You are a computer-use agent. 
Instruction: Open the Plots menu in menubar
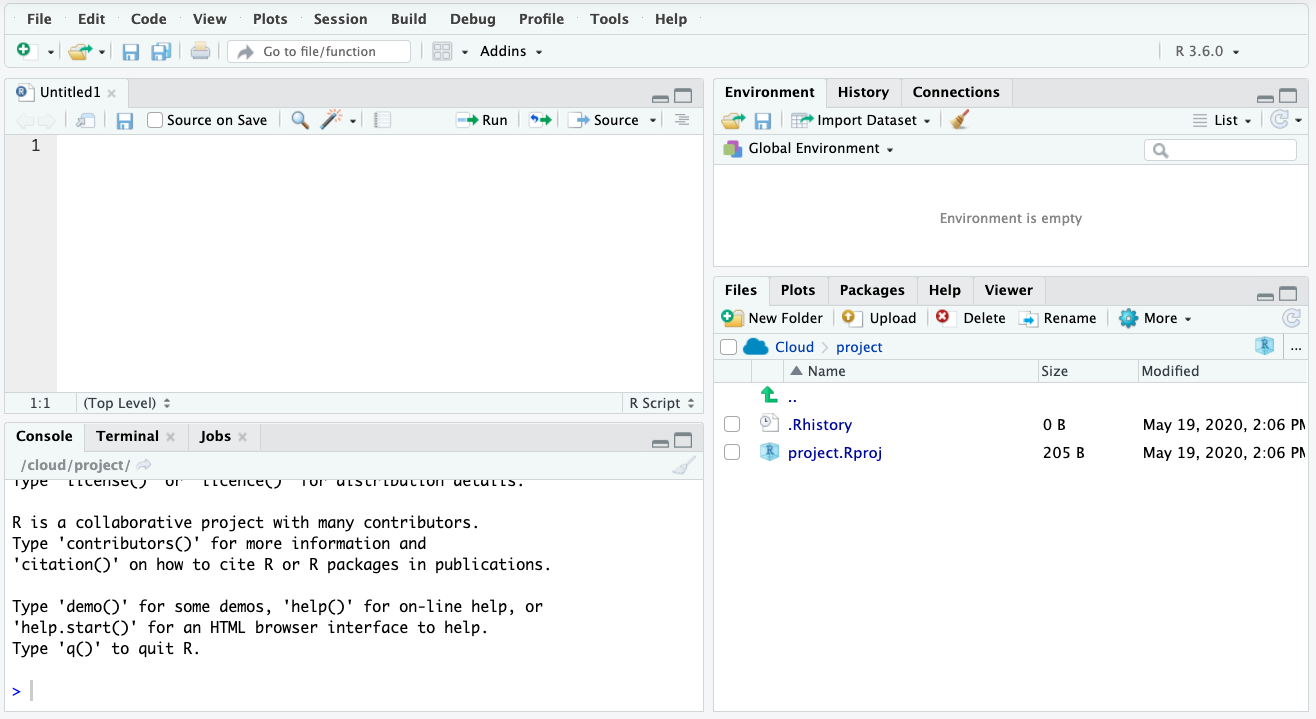coord(270,19)
